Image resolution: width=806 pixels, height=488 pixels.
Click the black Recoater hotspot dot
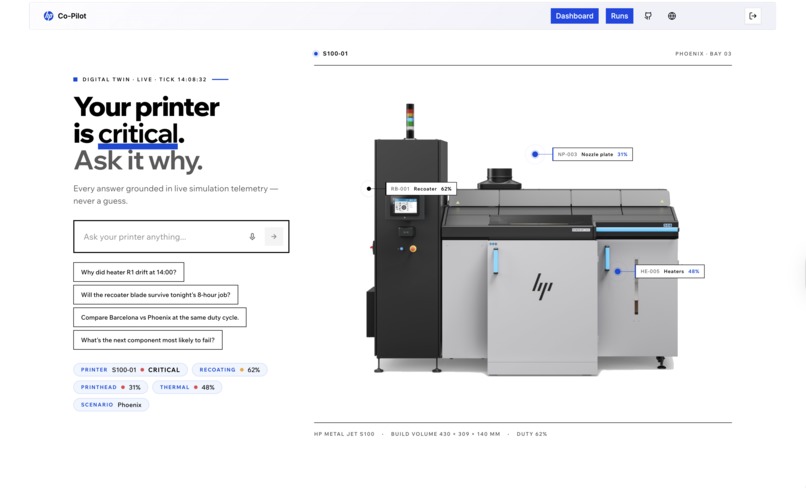click(x=369, y=189)
